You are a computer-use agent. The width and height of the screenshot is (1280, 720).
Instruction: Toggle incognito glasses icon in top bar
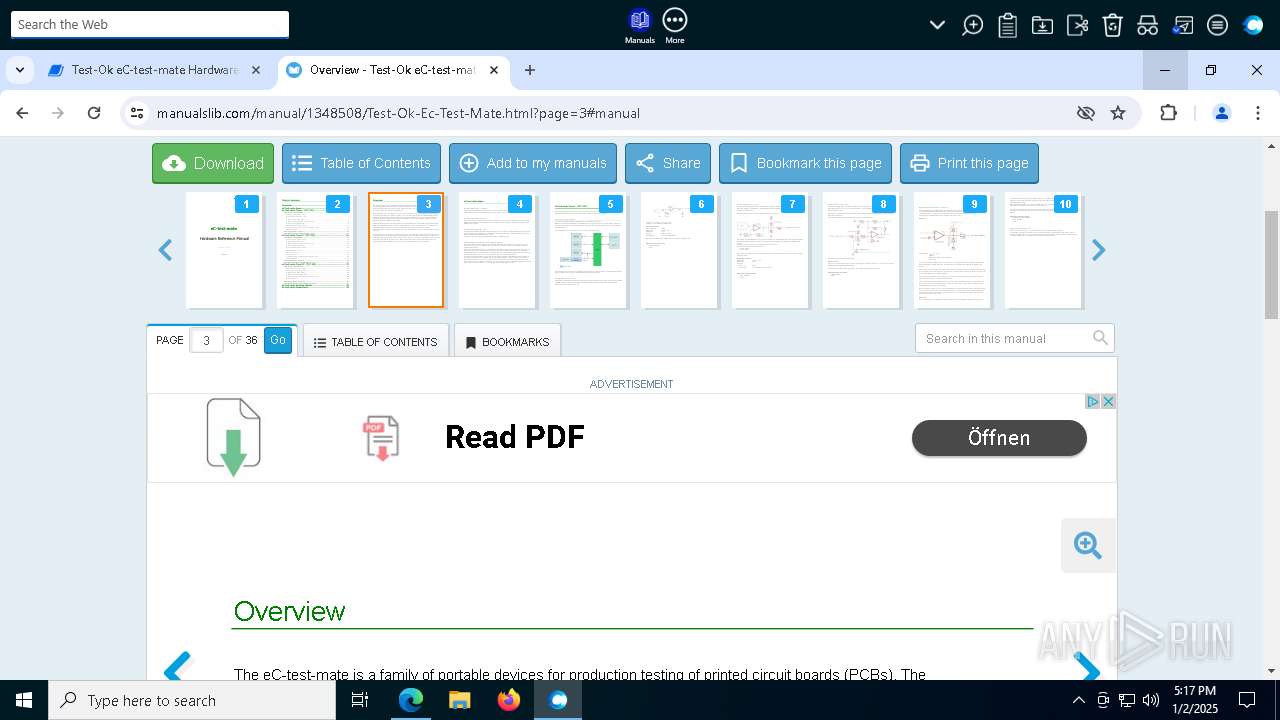[1147, 25]
